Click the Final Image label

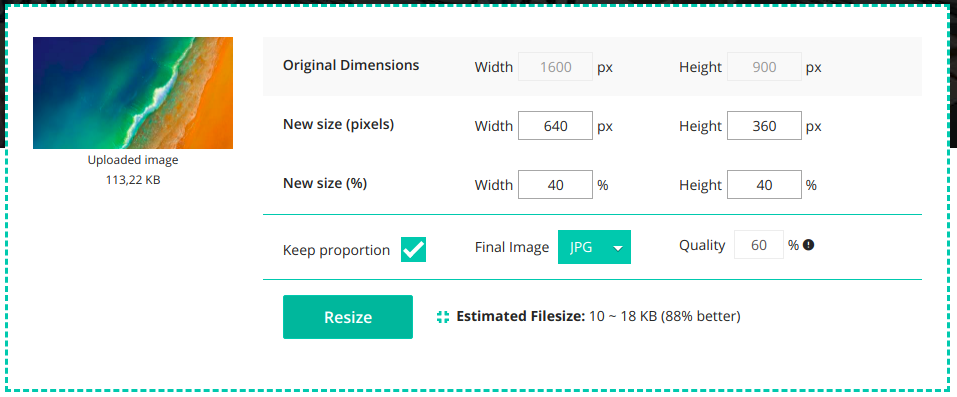[x=512, y=247]
